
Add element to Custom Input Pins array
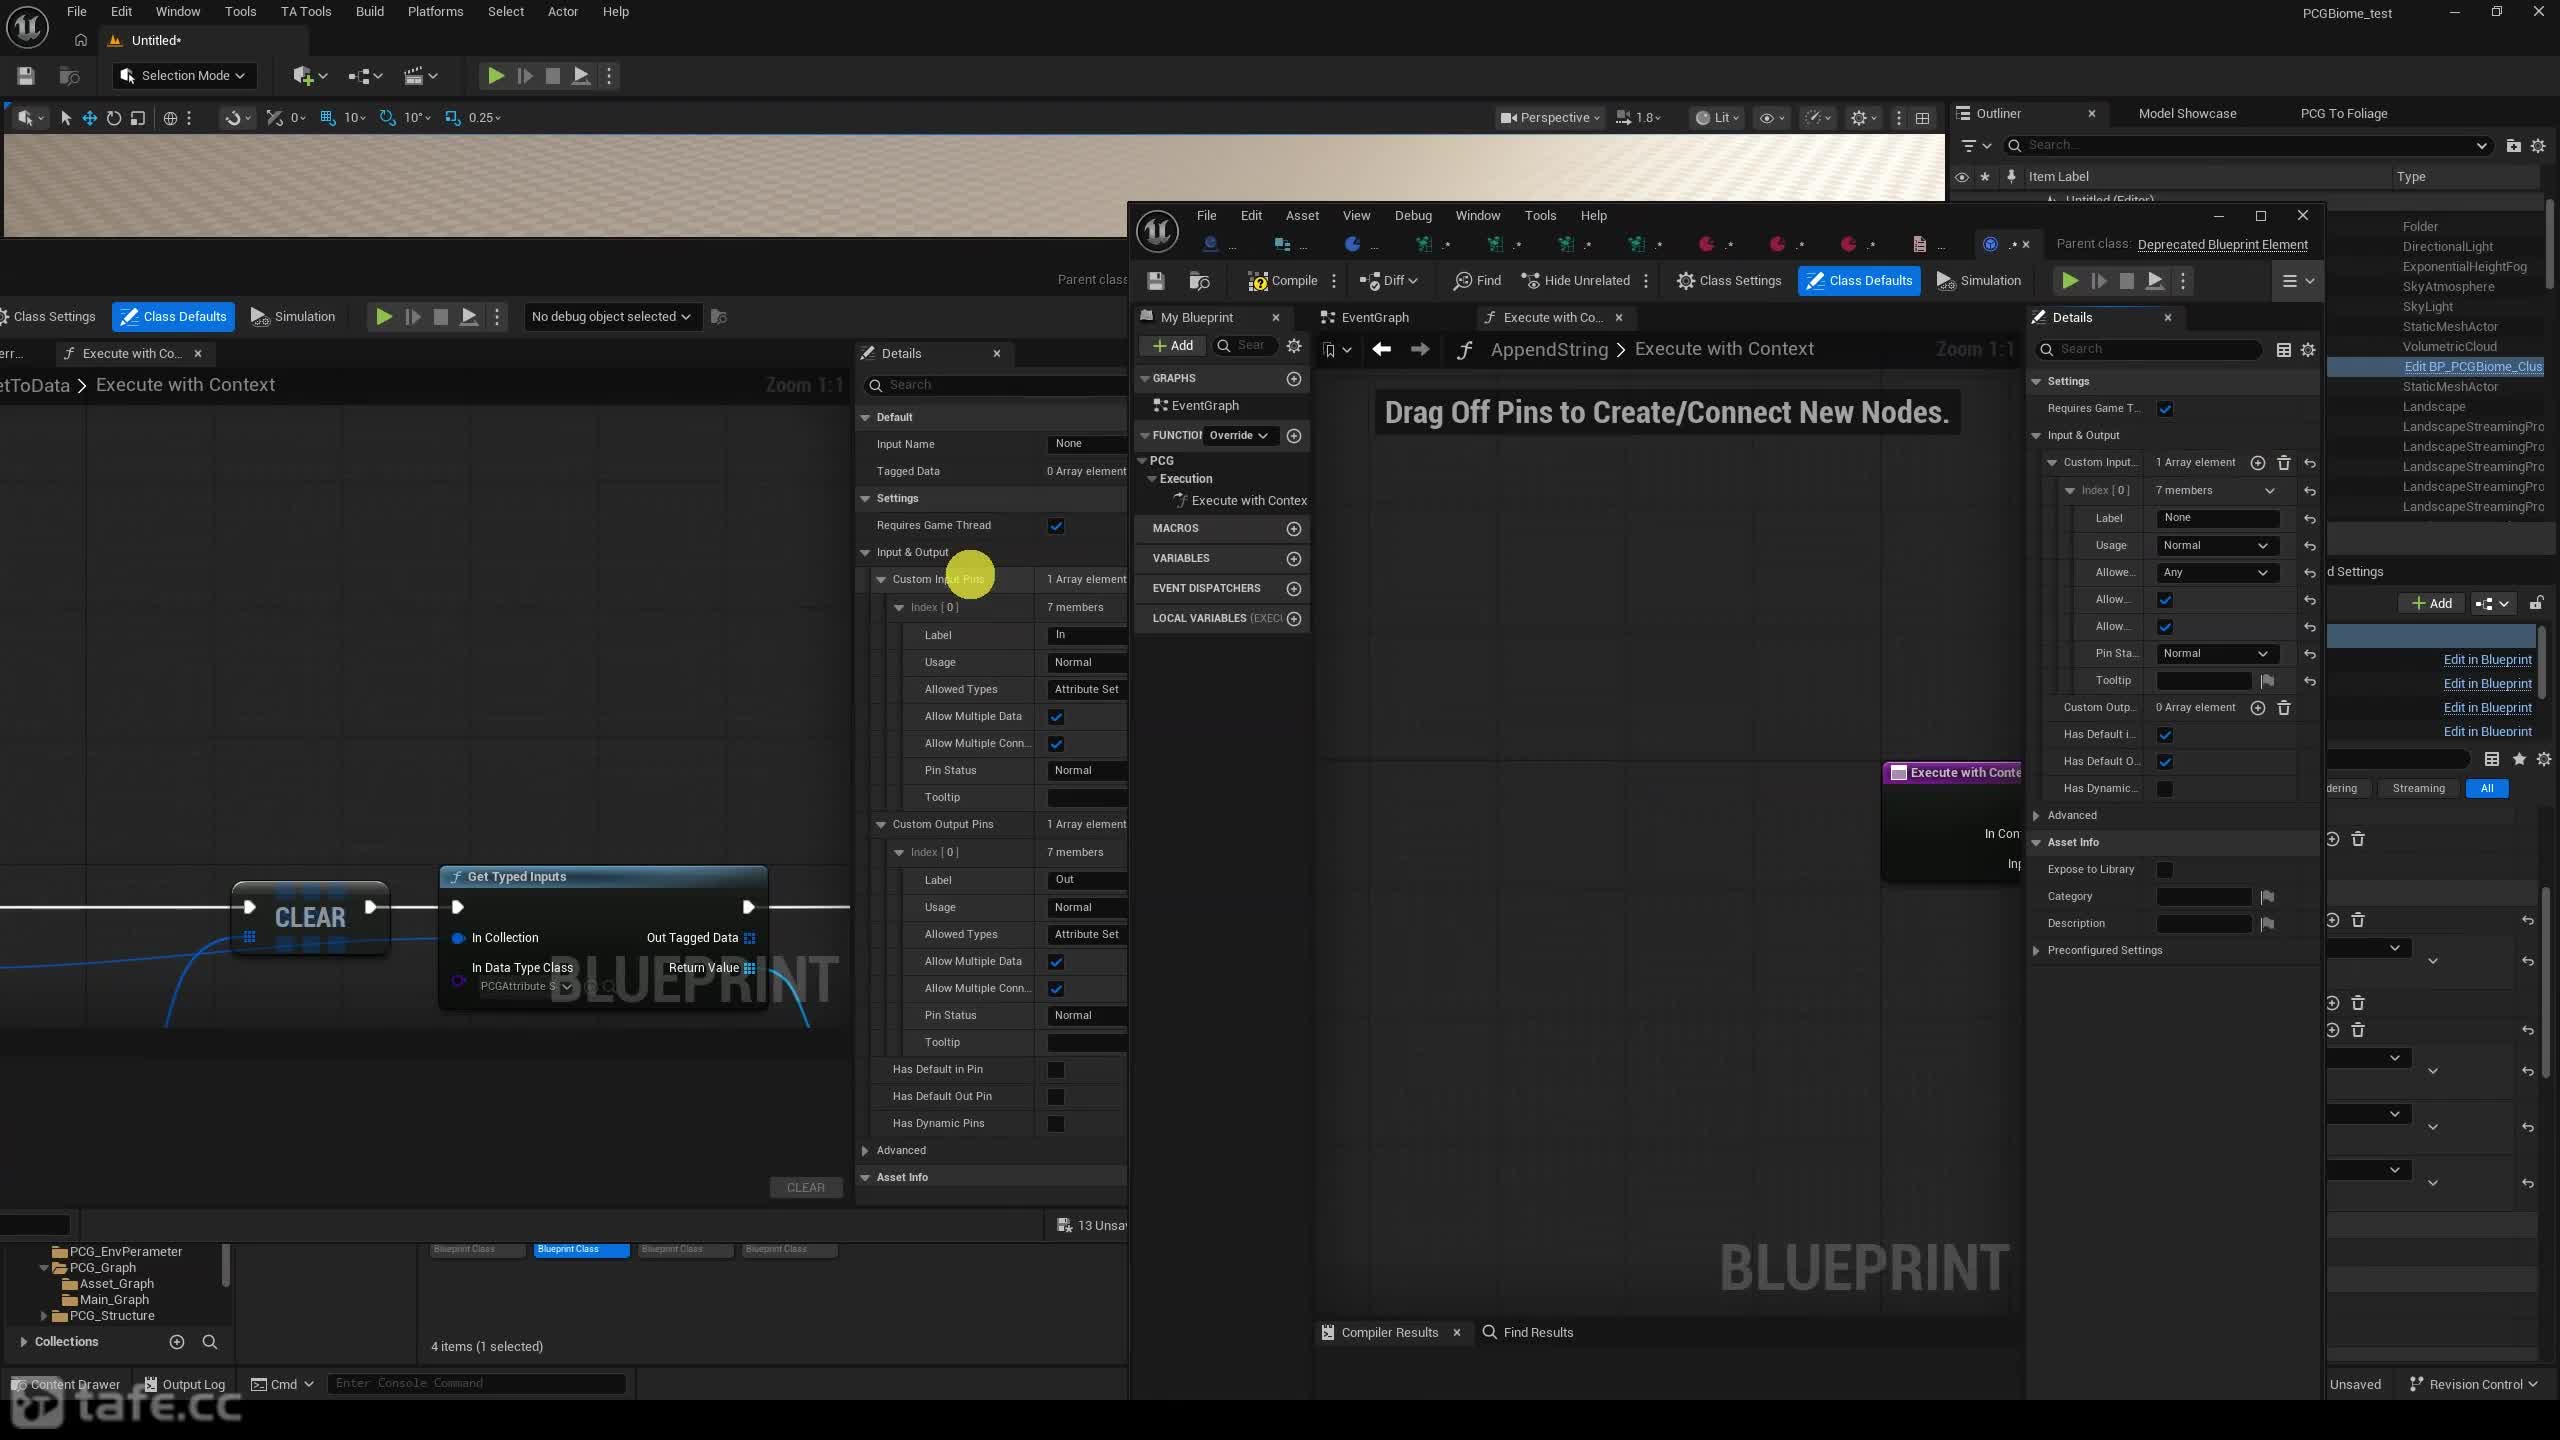(x=2258, y=463)
